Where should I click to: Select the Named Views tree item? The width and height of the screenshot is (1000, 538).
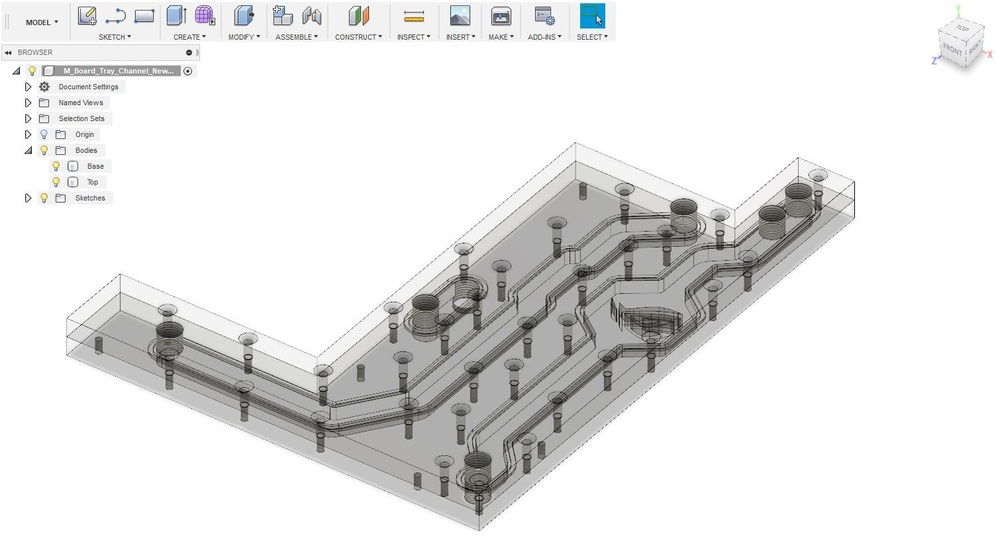click(x=80, y=103)
